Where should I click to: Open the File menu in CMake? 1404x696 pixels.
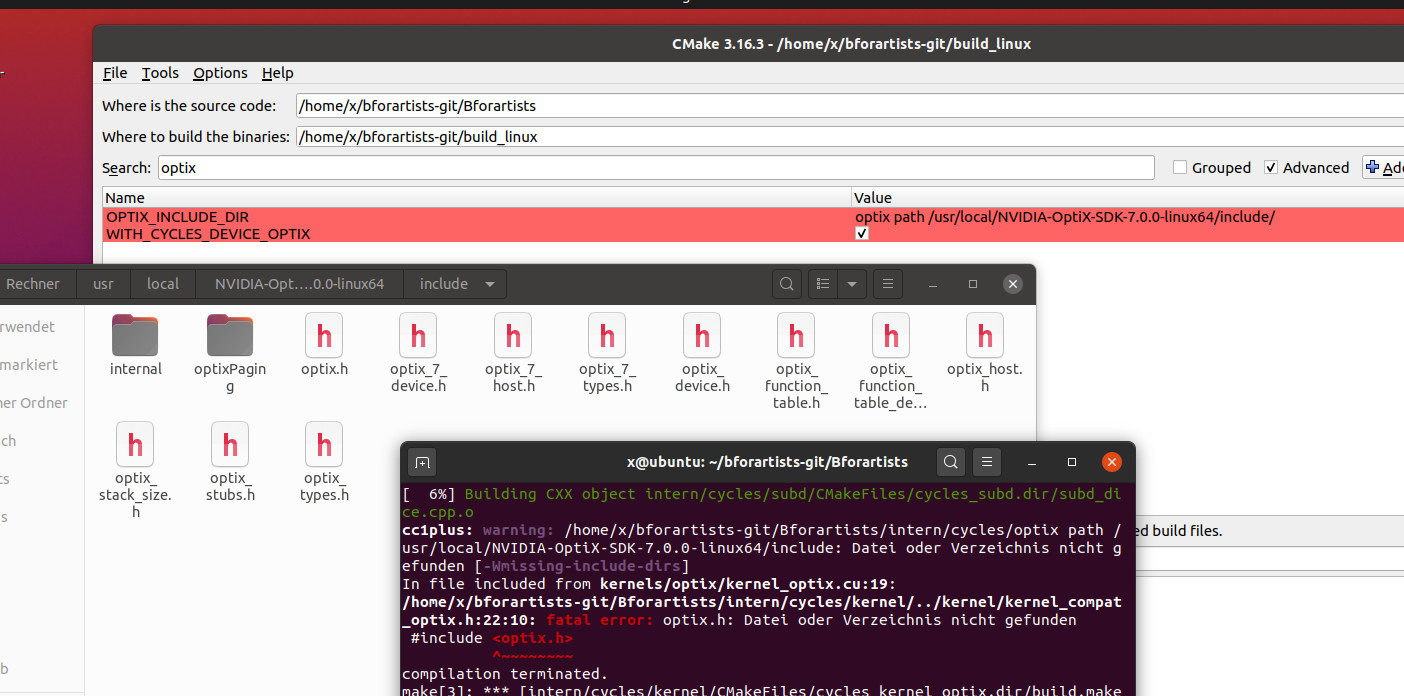pyautogui.click(x=115, y=73)
